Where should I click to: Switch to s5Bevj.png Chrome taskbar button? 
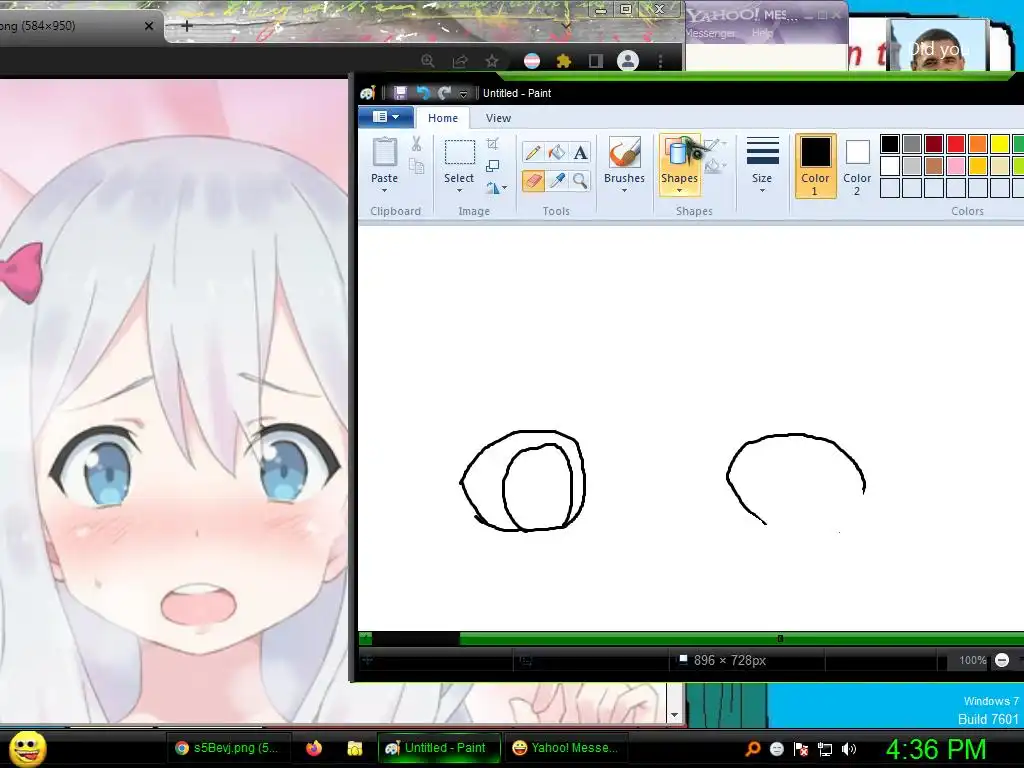(226, 748)
